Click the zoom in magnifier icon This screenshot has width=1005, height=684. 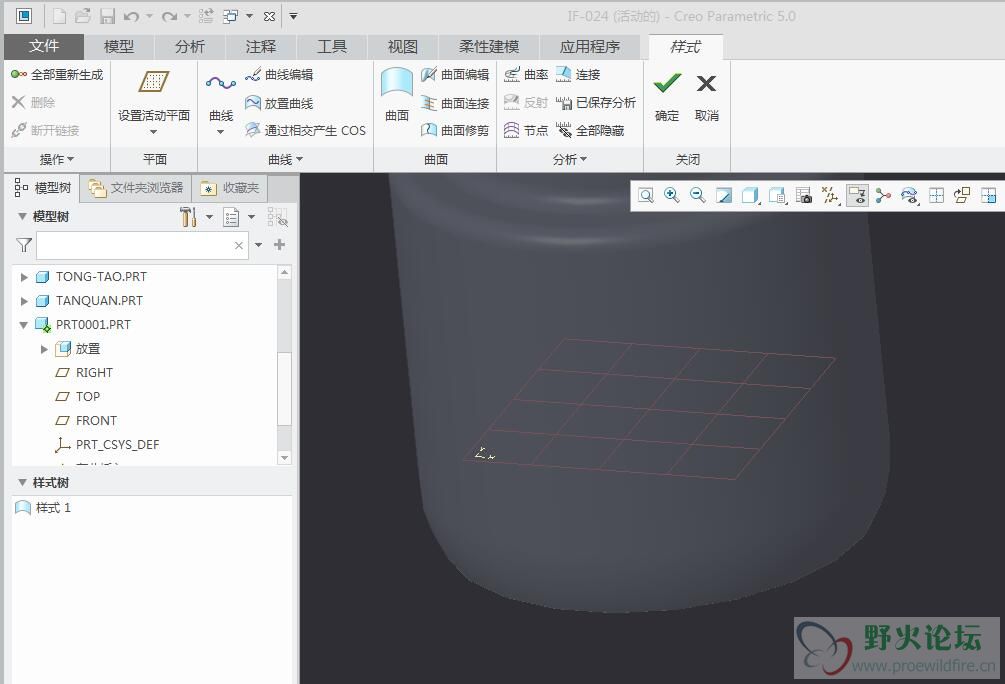click(x=672, y=196)
